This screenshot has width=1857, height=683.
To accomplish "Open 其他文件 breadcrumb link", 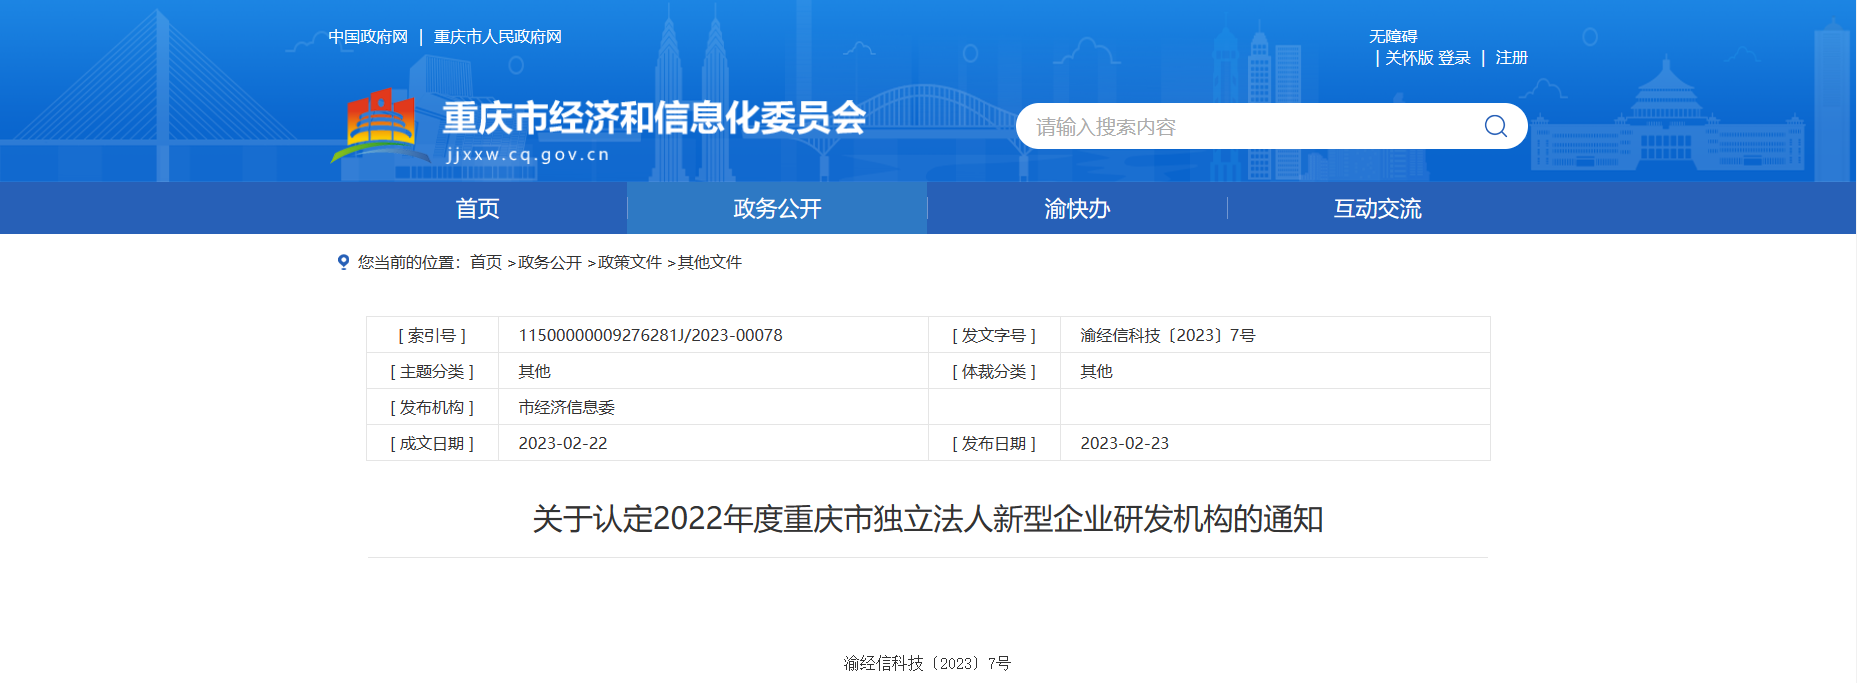I will pos(710,262).
